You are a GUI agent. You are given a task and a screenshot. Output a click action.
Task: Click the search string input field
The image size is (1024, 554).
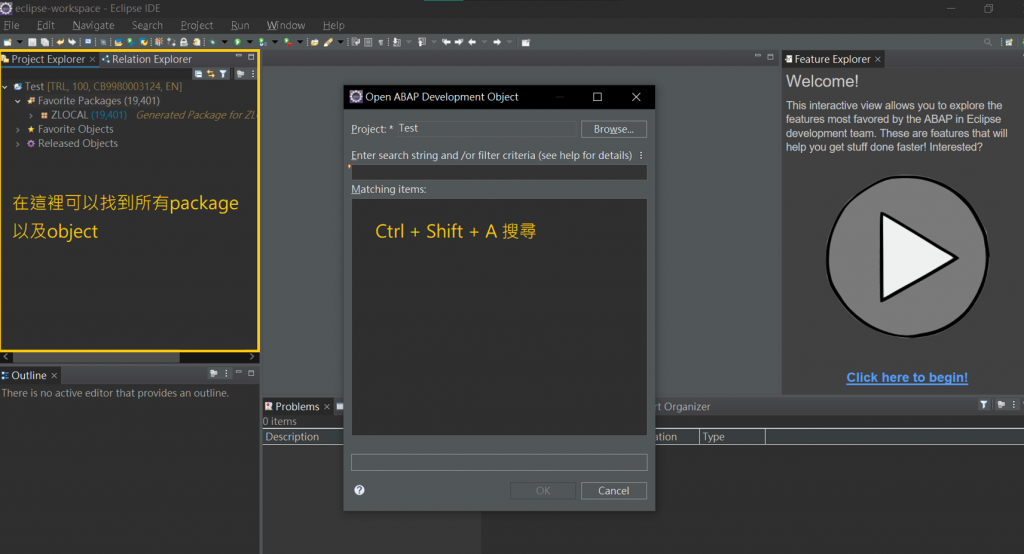499,172
